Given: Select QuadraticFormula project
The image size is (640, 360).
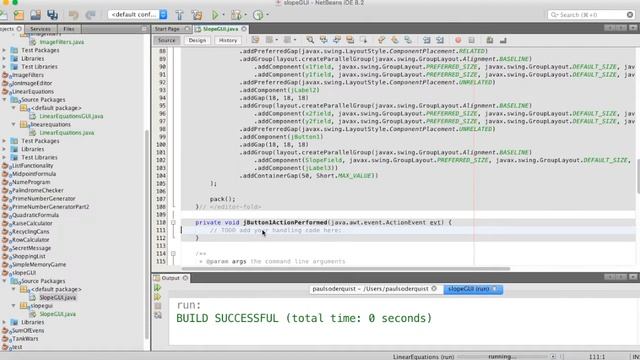Looking at the screenshot, I should click(35, 215).
